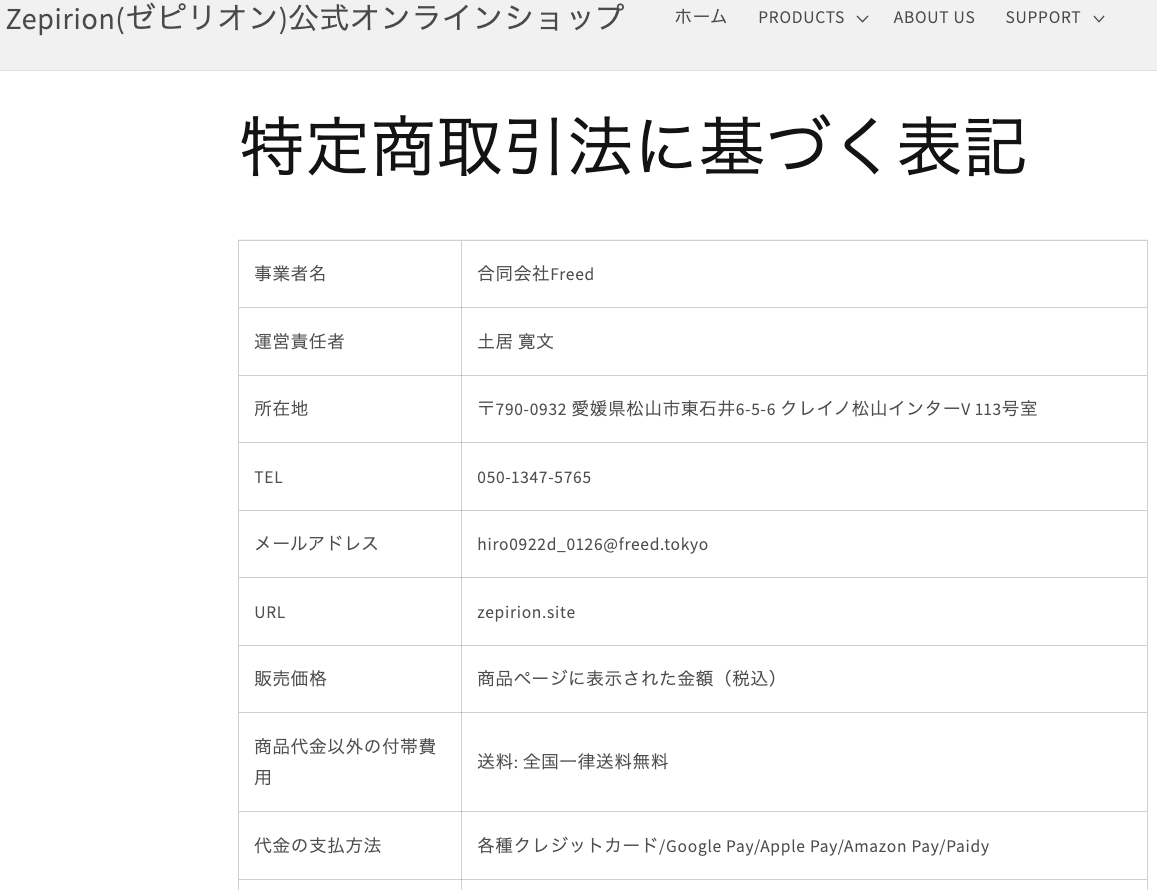Open the PRODUCTS menu
The width and height of the screenshot is (1157, 890).
point(801,17)
